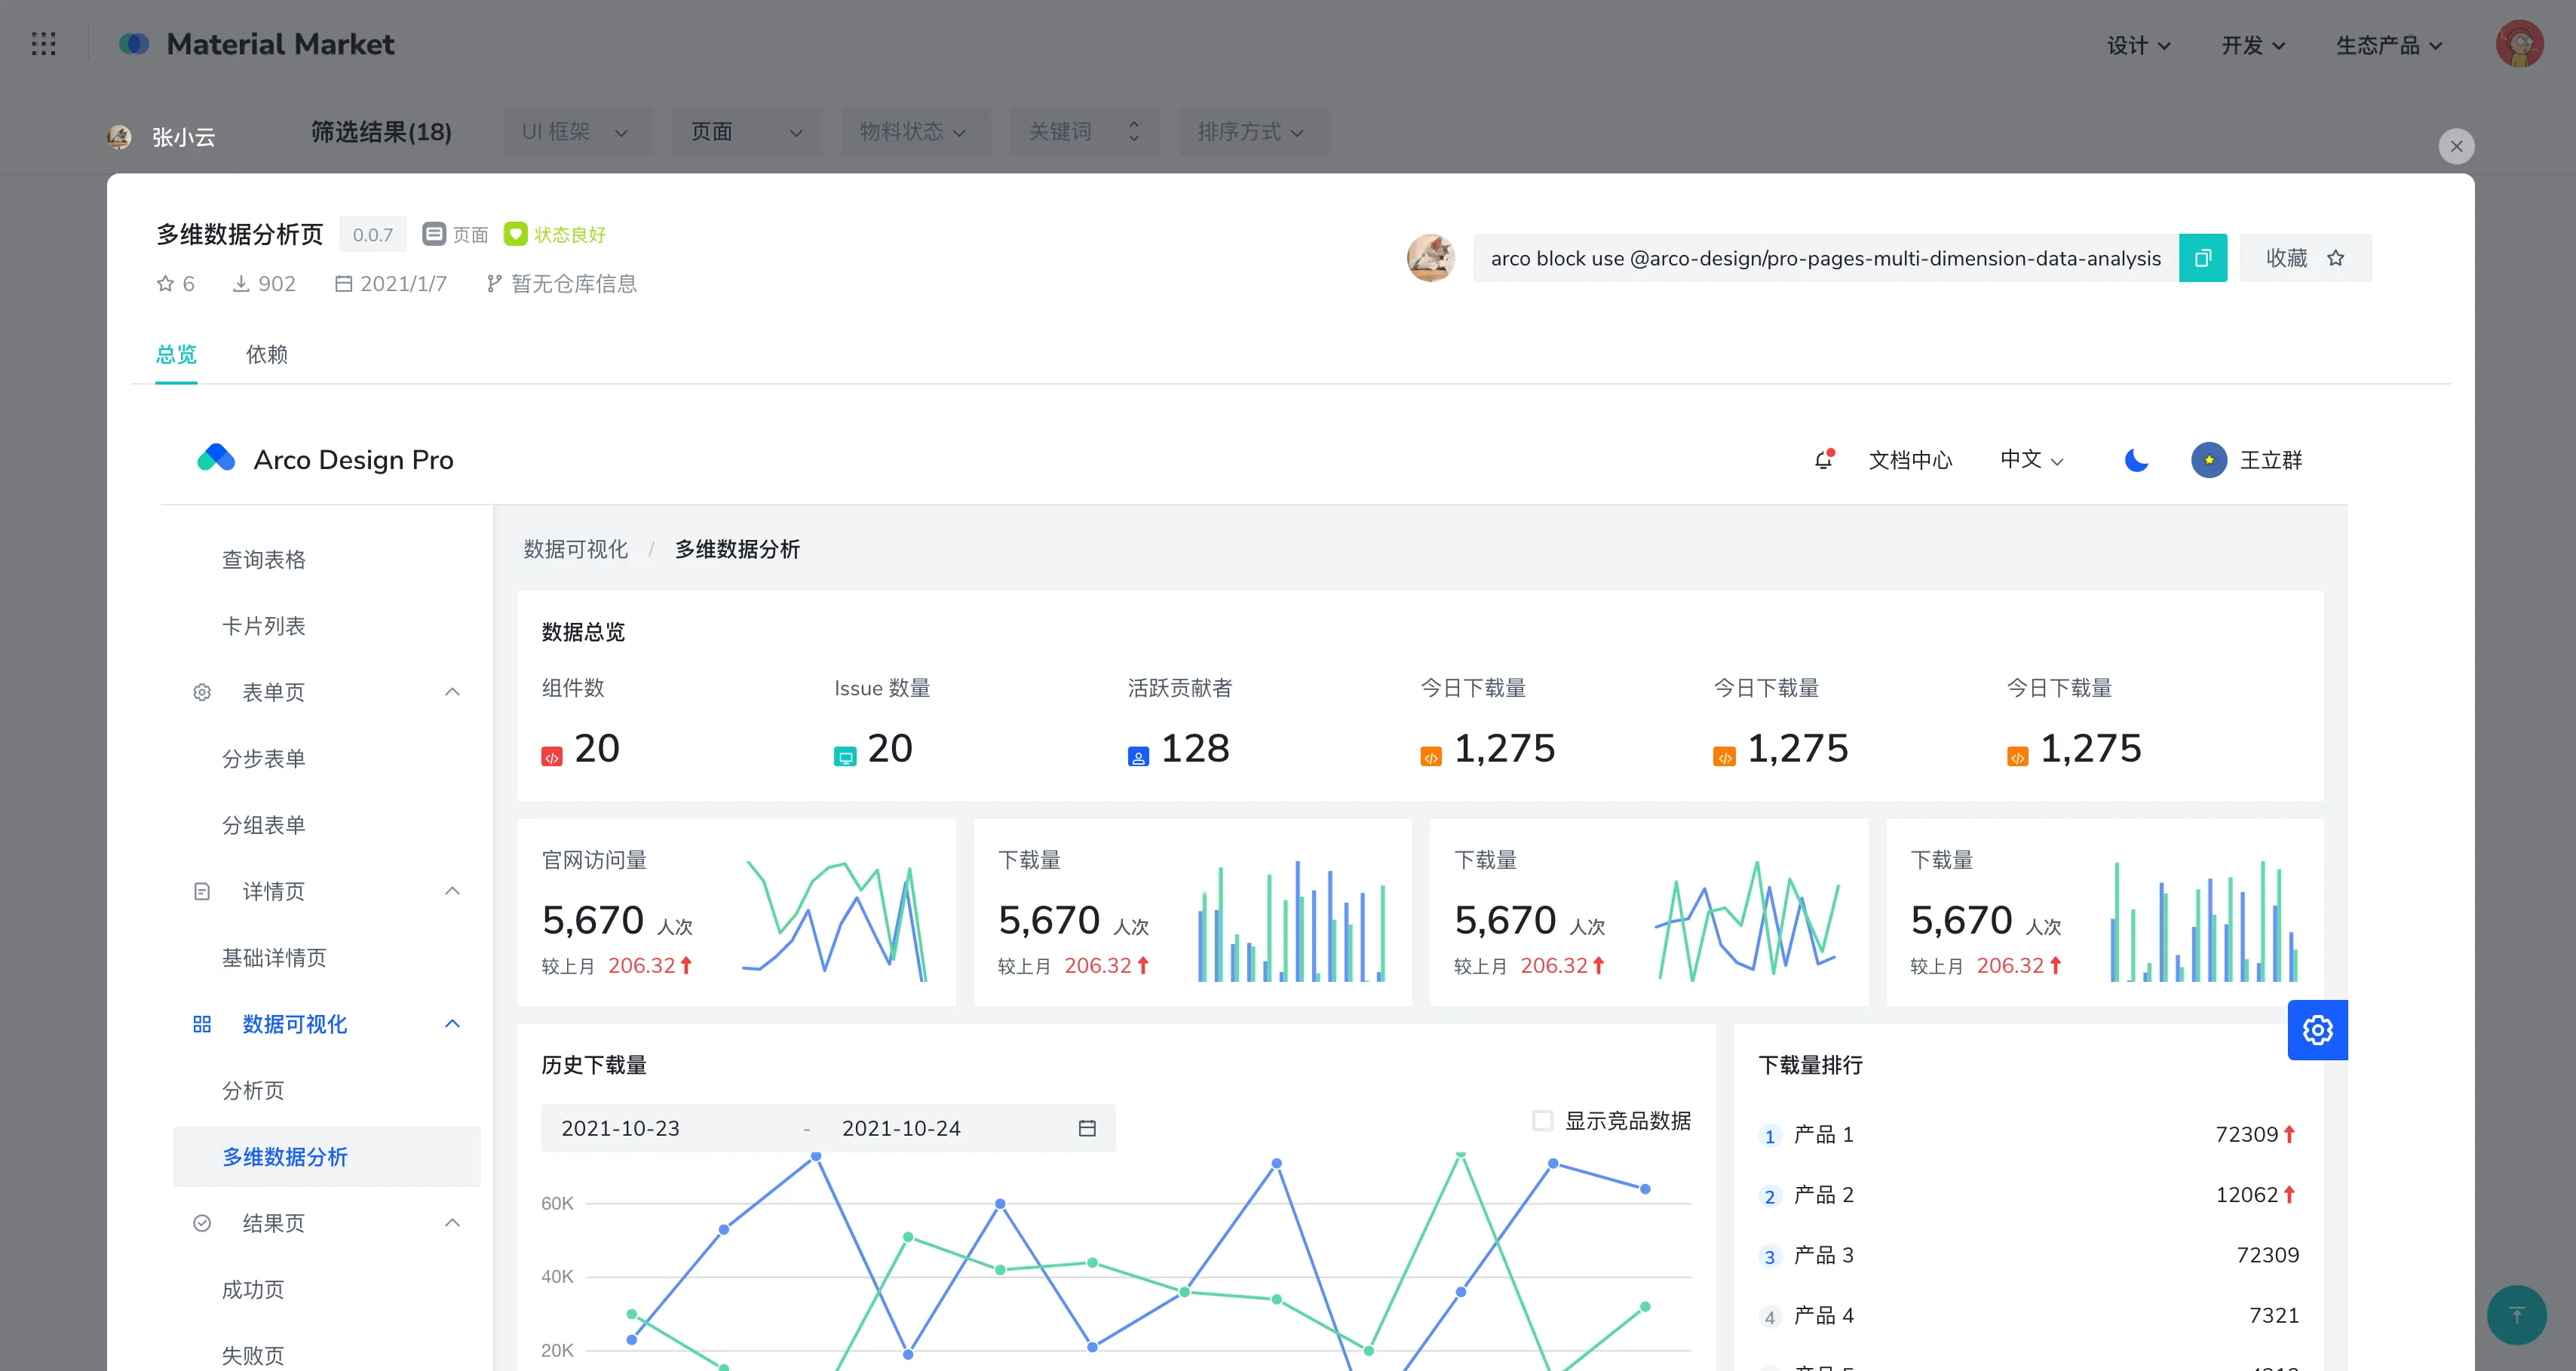Click 王立群 user avatar
The image size is (2576, 1371).
coord(2209,460)
